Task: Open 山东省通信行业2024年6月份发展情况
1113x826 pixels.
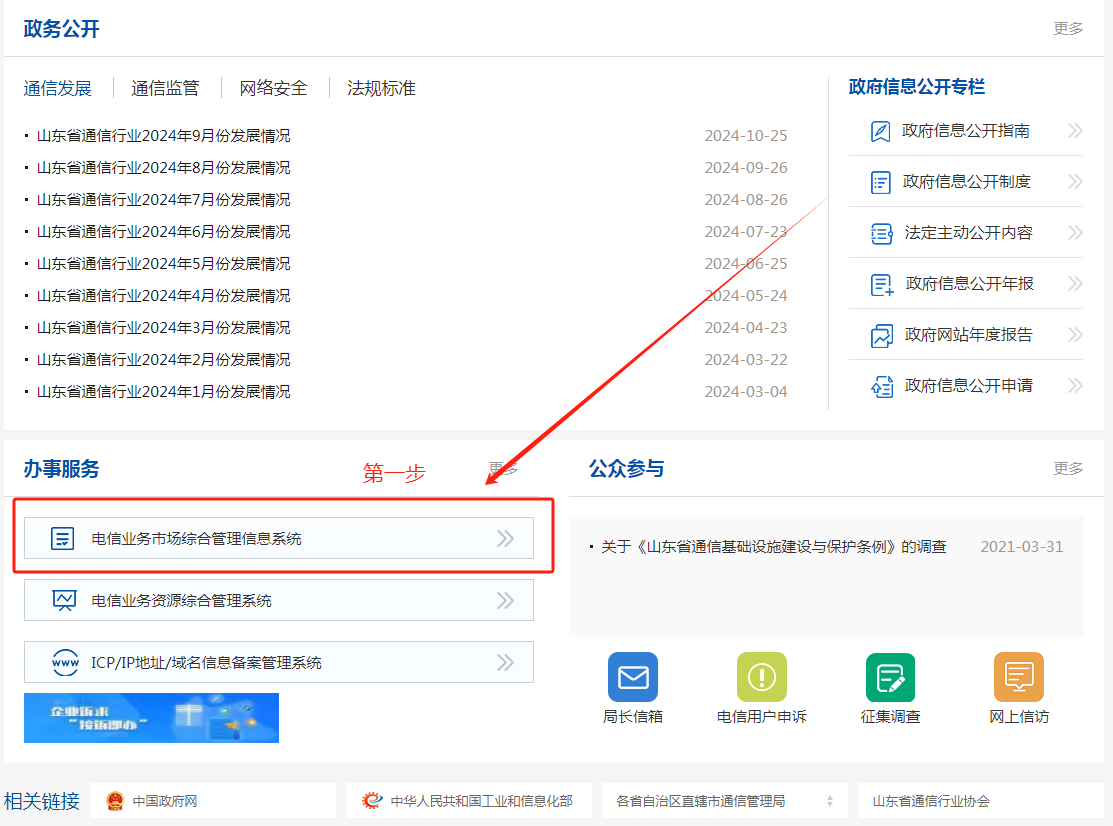Action: 163,231
